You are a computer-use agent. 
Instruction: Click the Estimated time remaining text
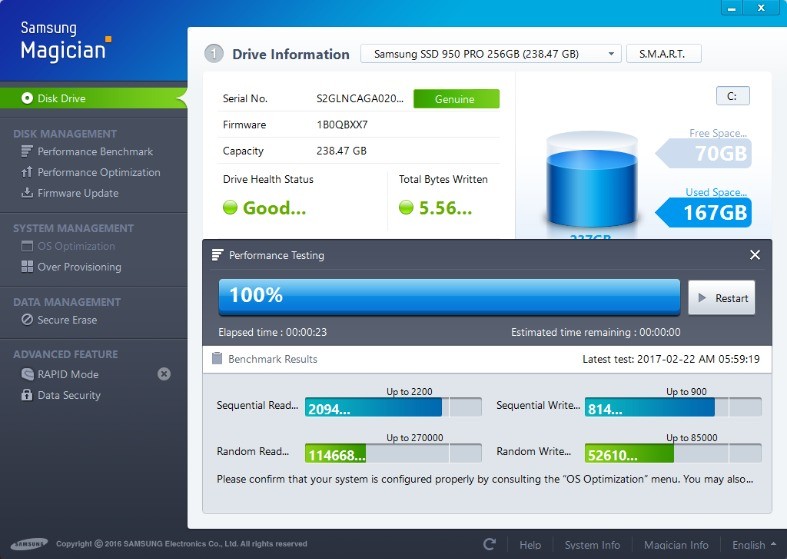596,332
